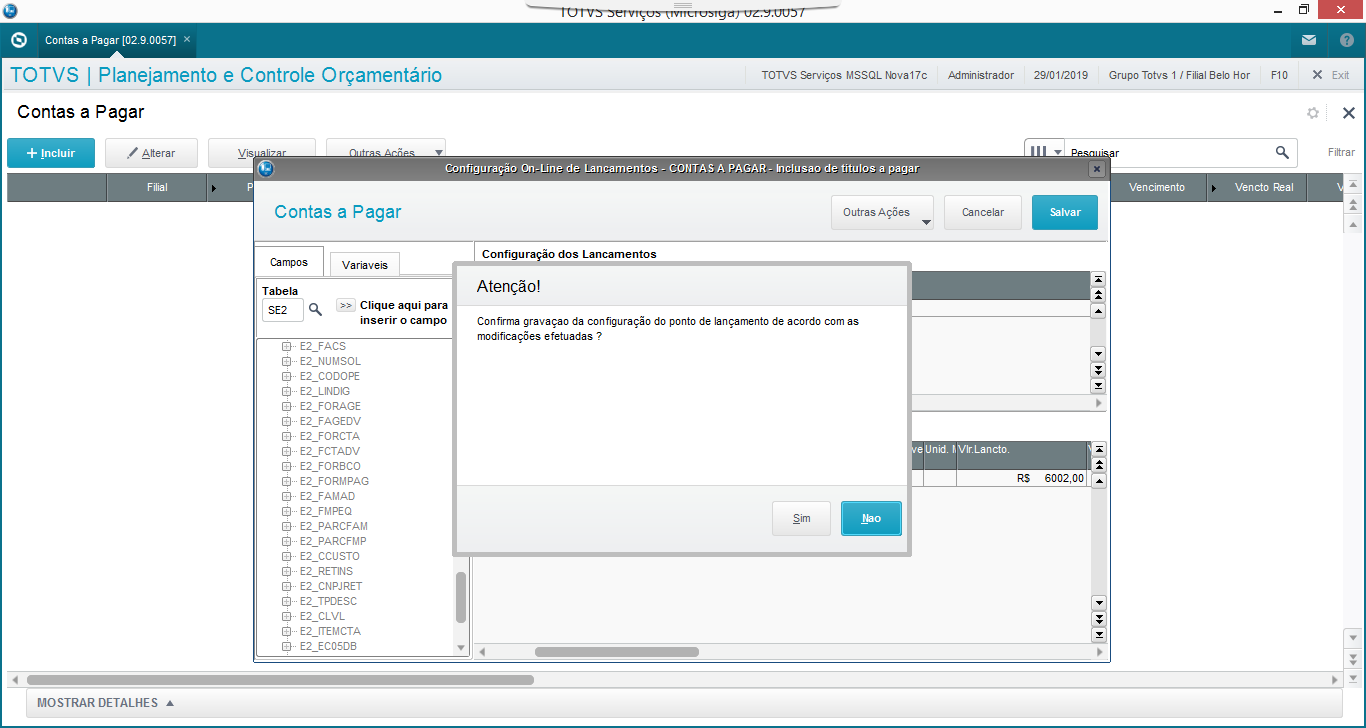Click the arrow marker right of Filial column
Image resolution: width=1366 pixels, height=728 pixels.
214,188
